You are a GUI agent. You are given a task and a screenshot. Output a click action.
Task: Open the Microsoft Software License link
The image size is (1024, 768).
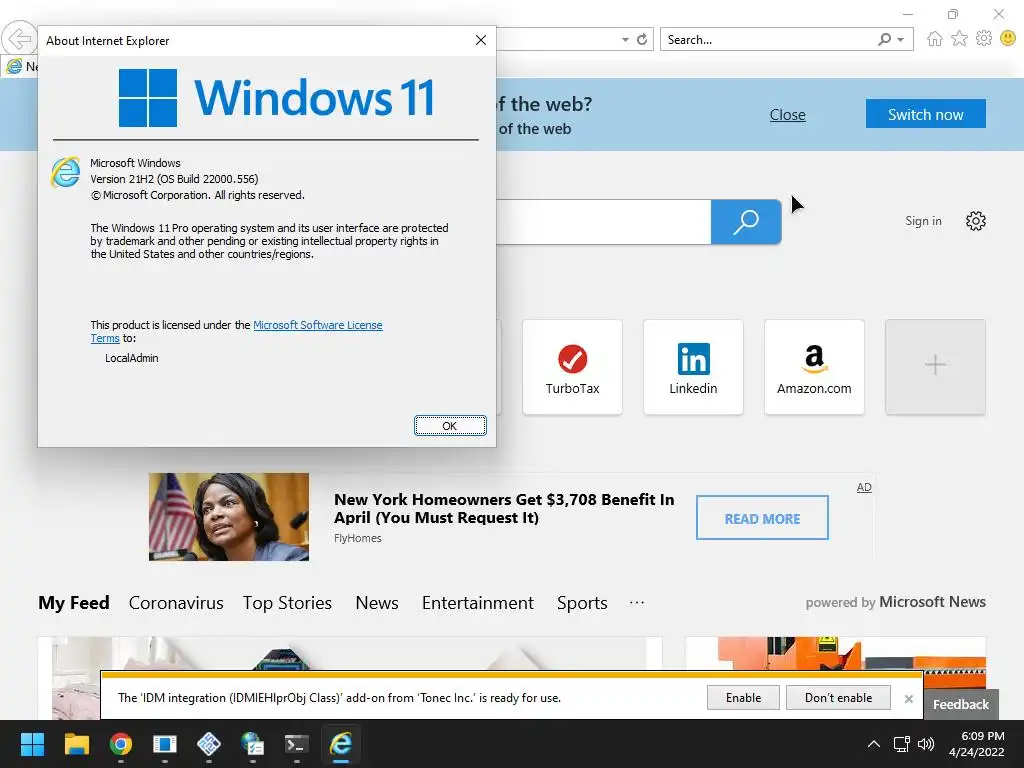pyautogui.click(x=317, y=325)
